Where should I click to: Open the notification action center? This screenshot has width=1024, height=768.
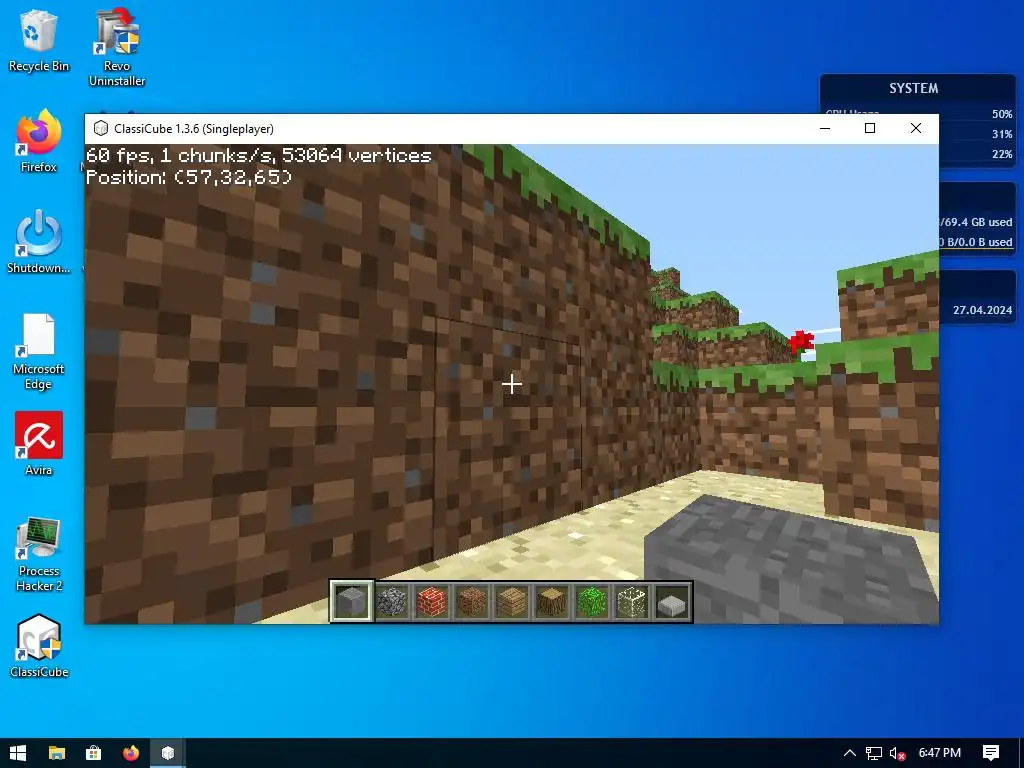point(991,753)
